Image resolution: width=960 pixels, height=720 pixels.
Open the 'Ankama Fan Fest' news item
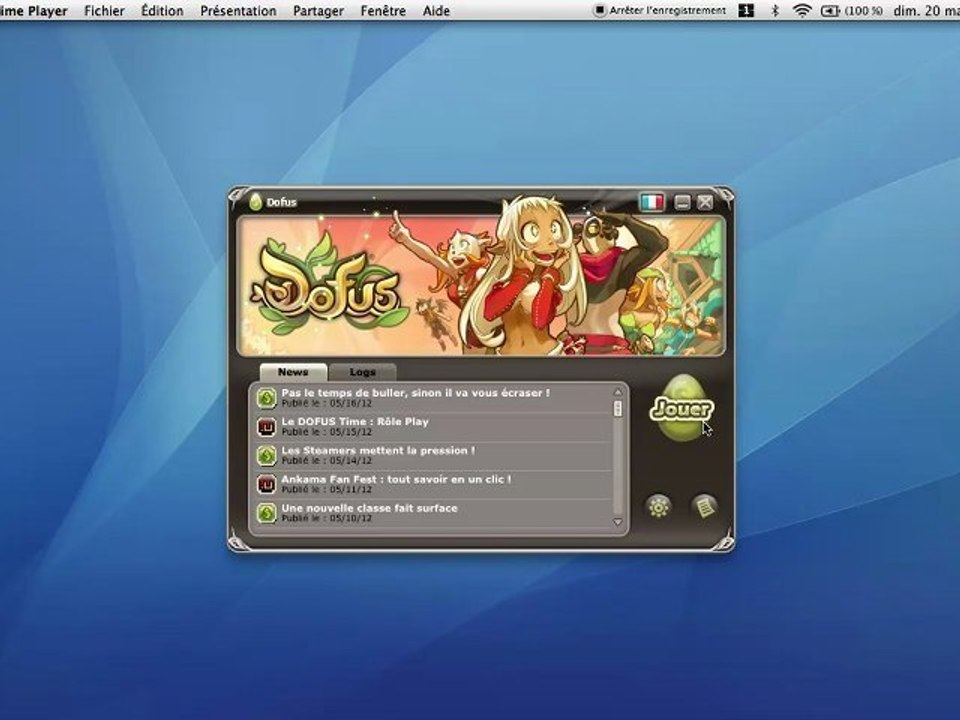(x=433, y=484)
